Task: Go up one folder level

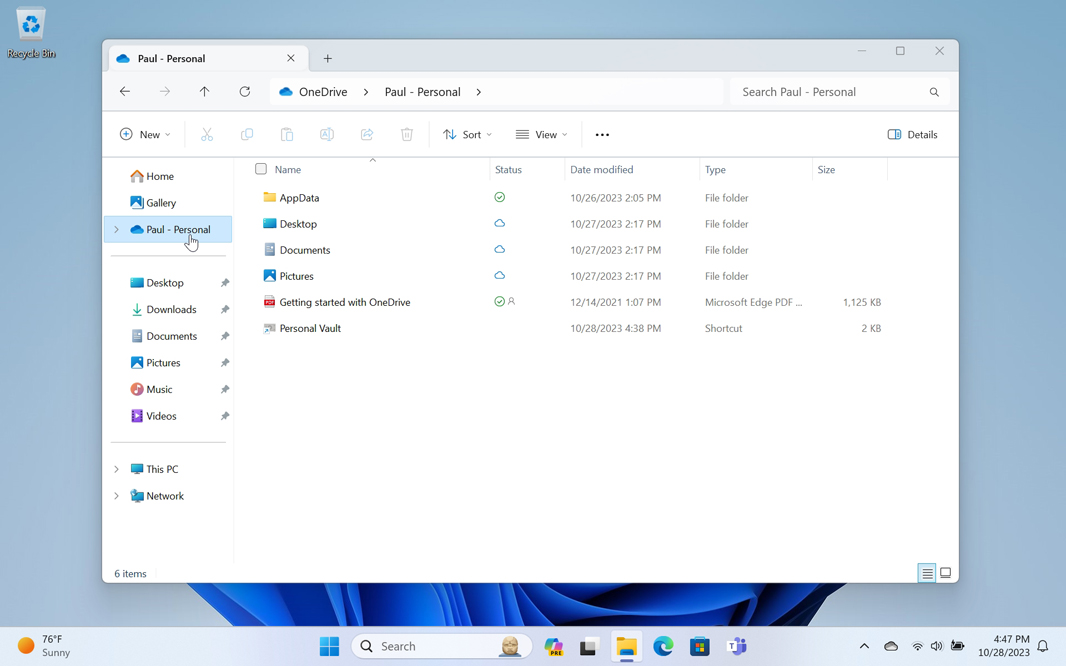Action: (x=205, y=92)
